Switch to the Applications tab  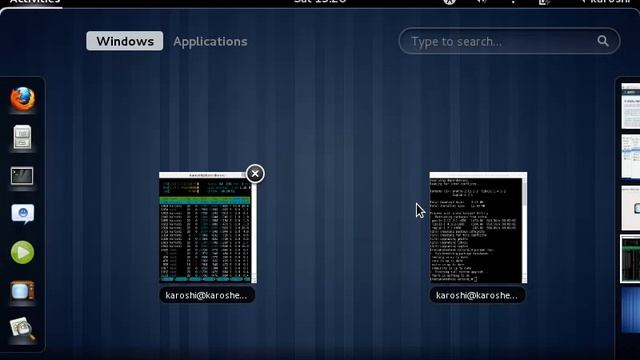click(210, 41)
